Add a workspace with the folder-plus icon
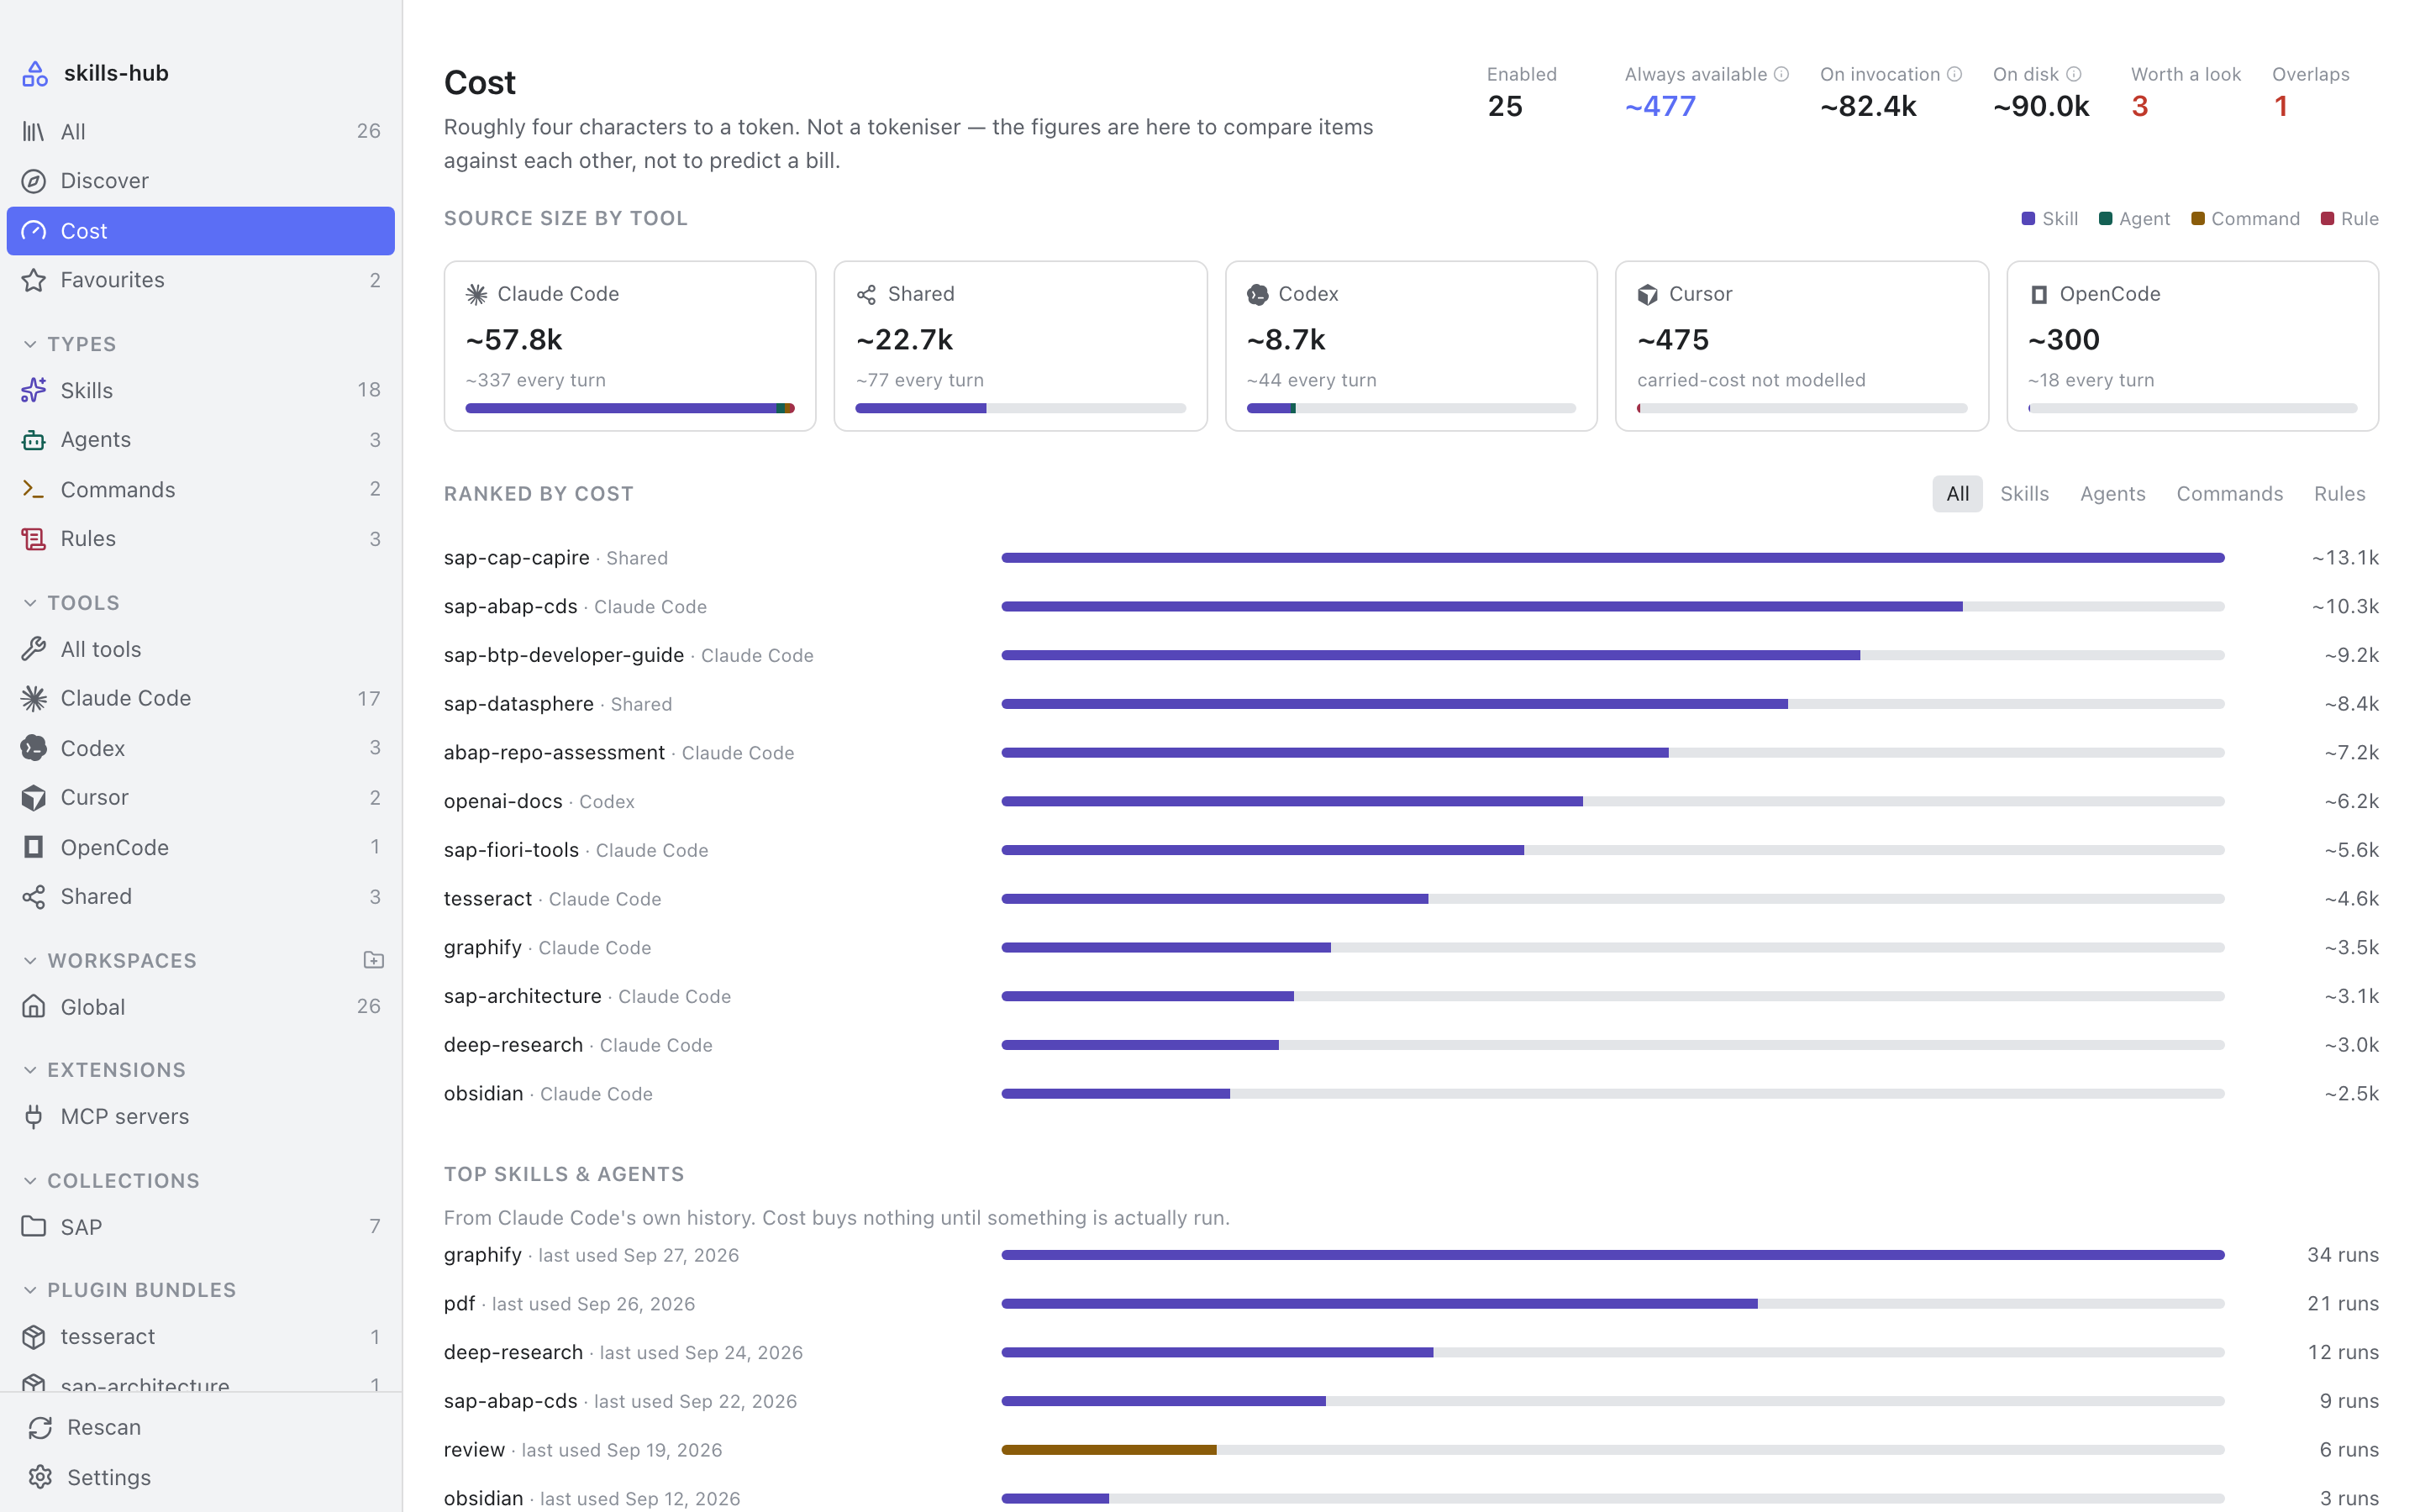Image resolution: width=2420 pixels, height=1512 pixels. tap(374, 960)
